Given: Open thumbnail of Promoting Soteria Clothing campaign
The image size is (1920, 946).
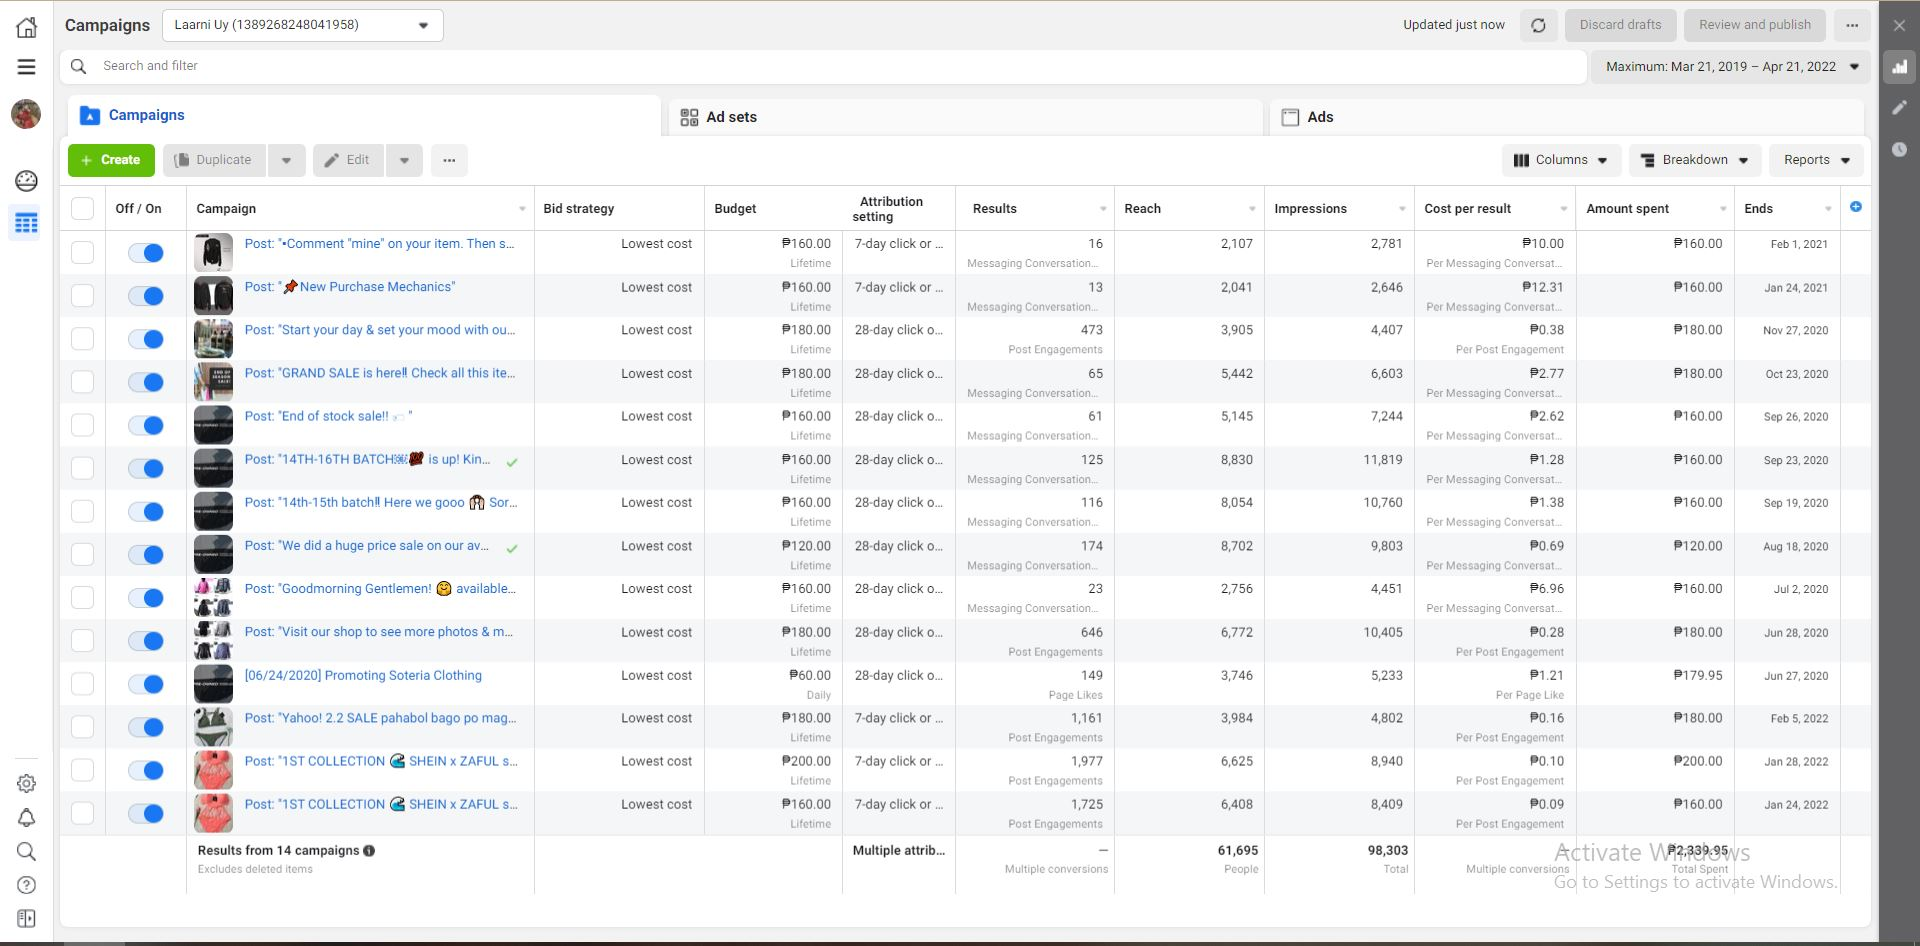Looking at the screenshot, I should coord(213,684).
